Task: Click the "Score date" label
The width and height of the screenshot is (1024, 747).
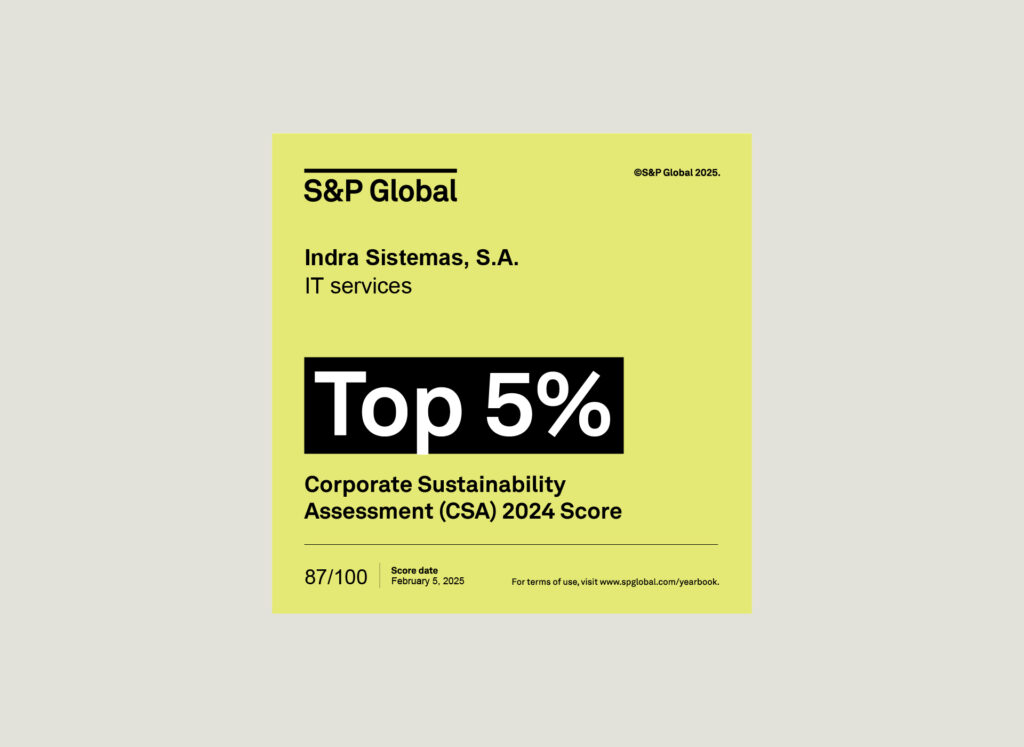Action: tap(414, 570)
